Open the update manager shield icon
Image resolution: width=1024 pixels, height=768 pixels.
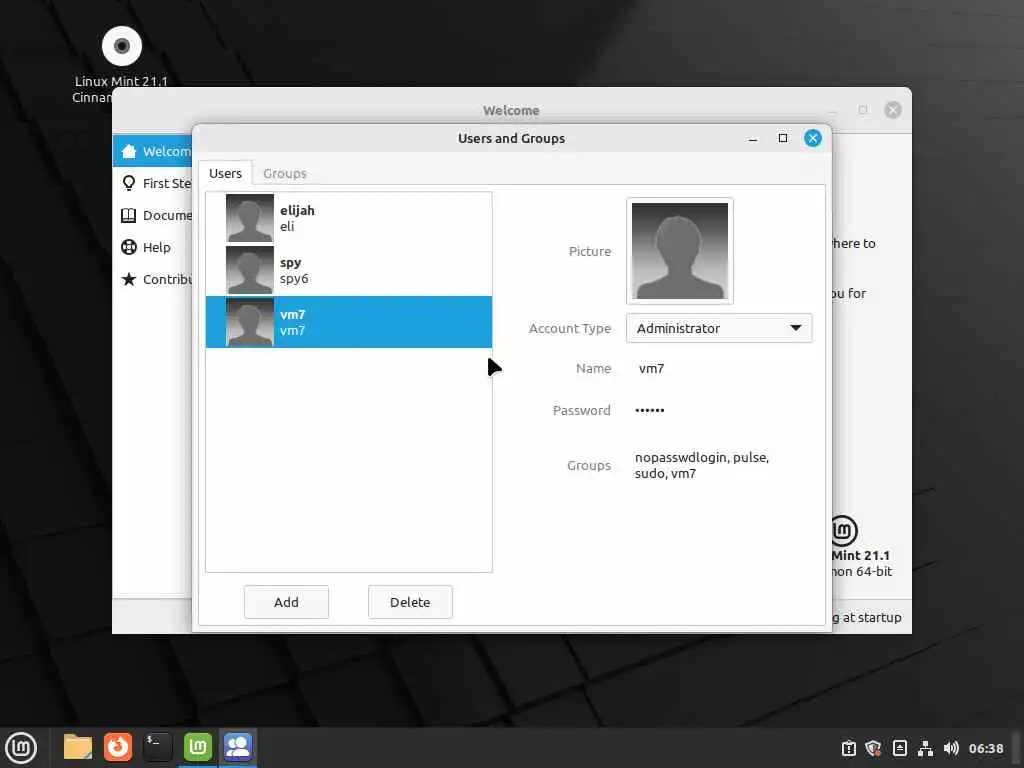[873, 748]
